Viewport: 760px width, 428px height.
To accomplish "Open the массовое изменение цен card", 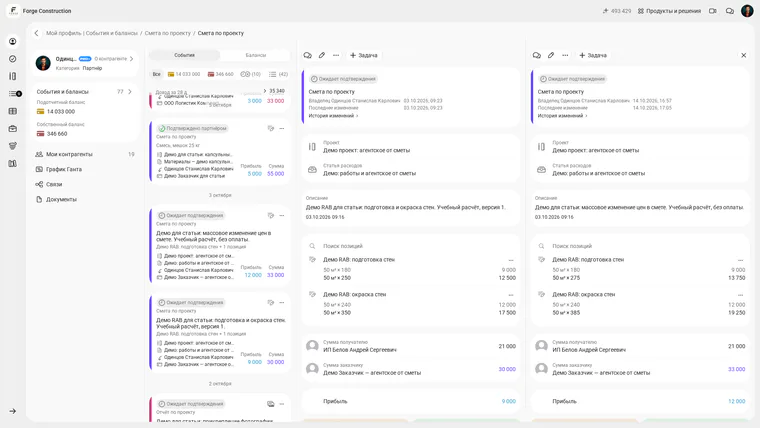I will (x=221, y=246).
